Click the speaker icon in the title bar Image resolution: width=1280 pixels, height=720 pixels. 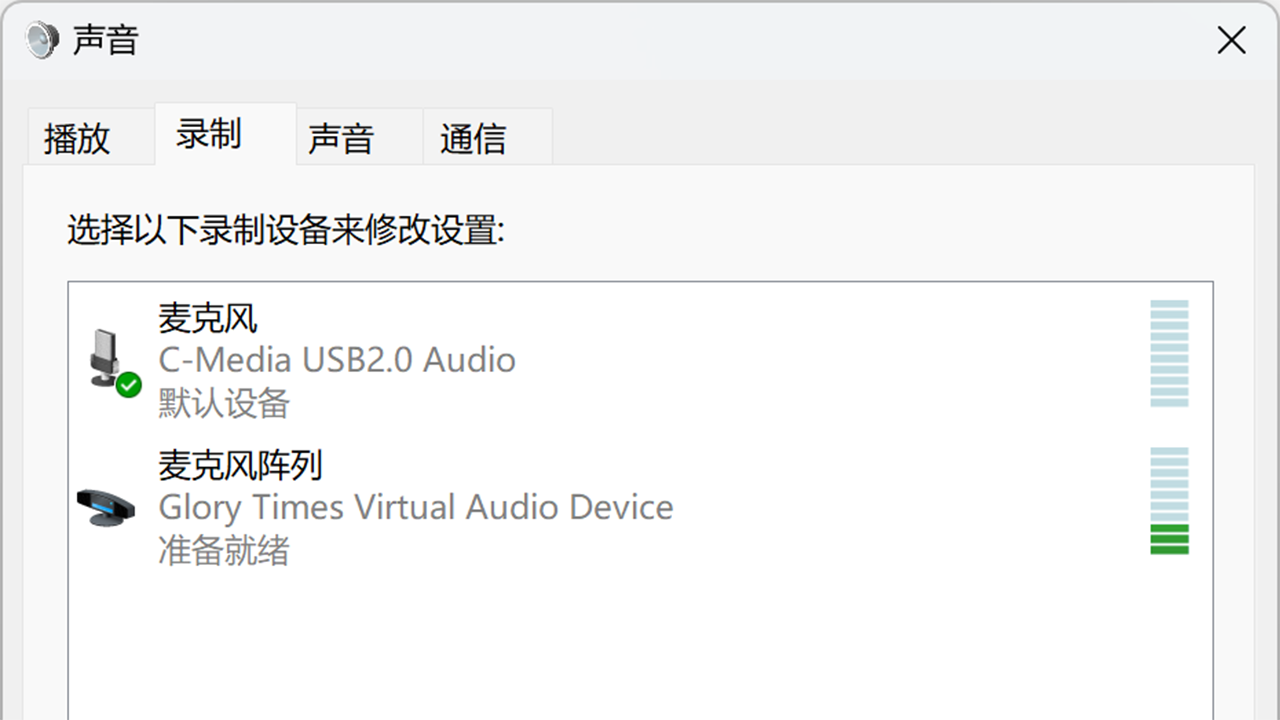42,40
